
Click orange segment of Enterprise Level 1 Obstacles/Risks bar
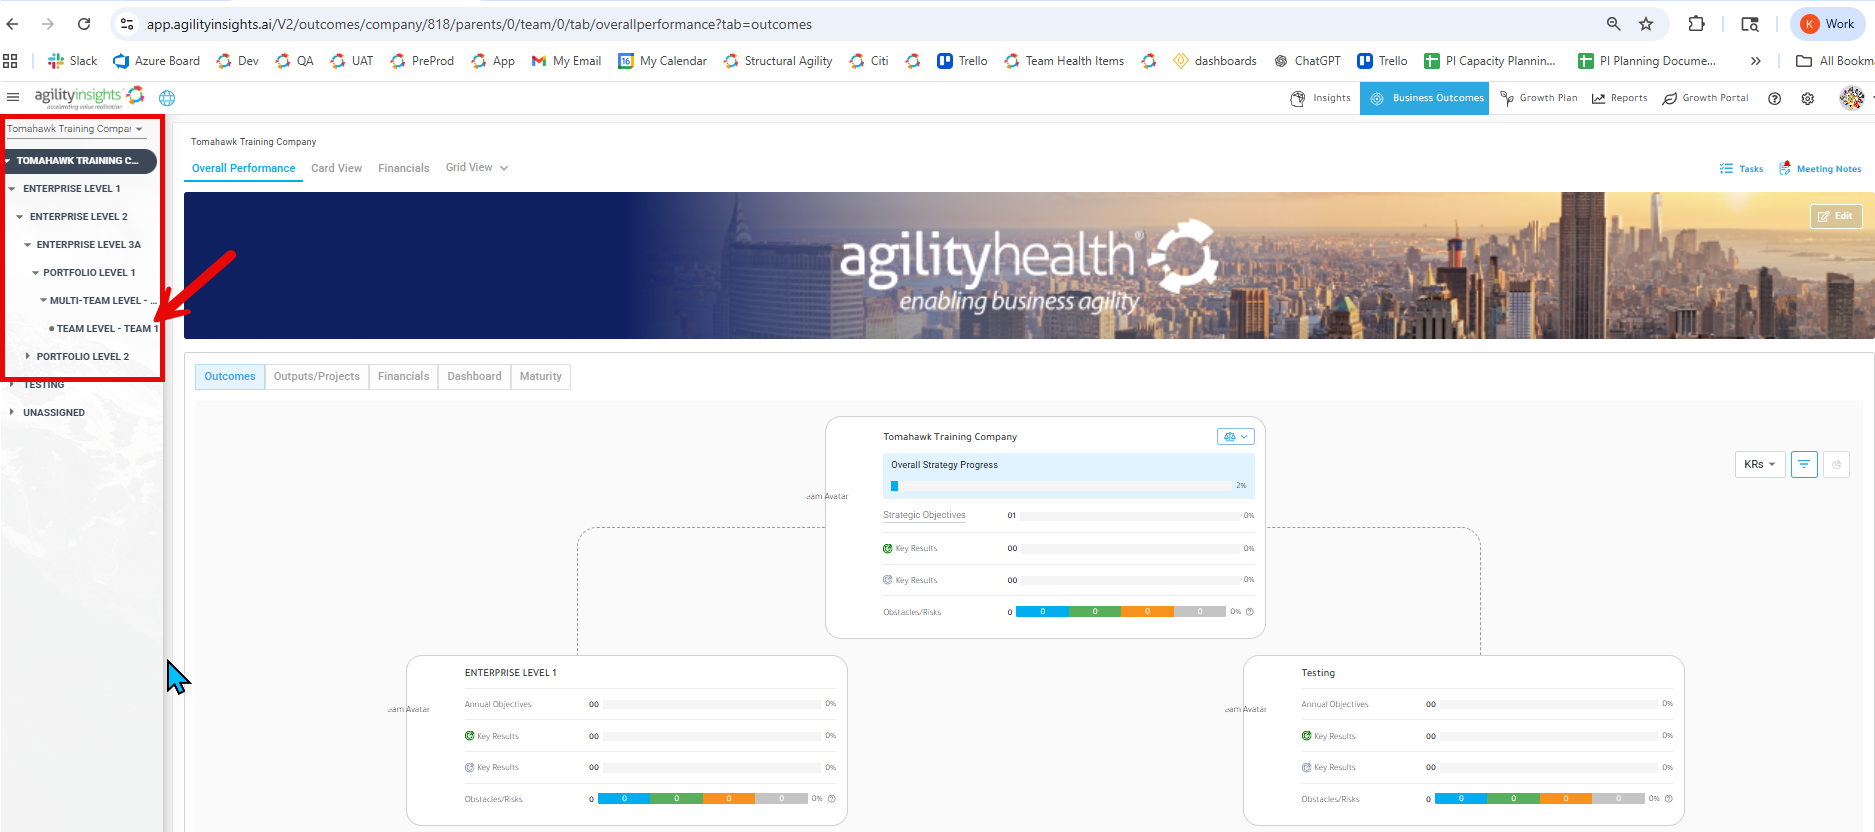(x=729, y=799)
